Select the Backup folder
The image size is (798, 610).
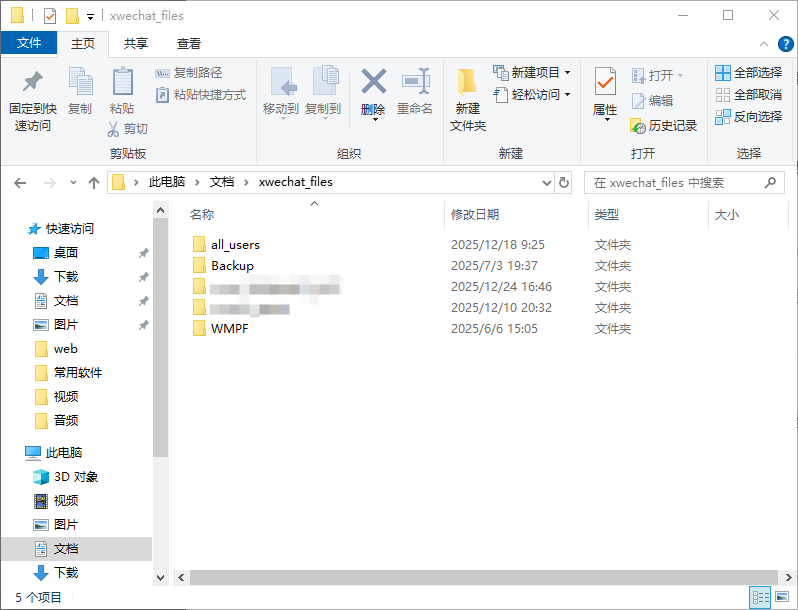click(x=233, y=266)
